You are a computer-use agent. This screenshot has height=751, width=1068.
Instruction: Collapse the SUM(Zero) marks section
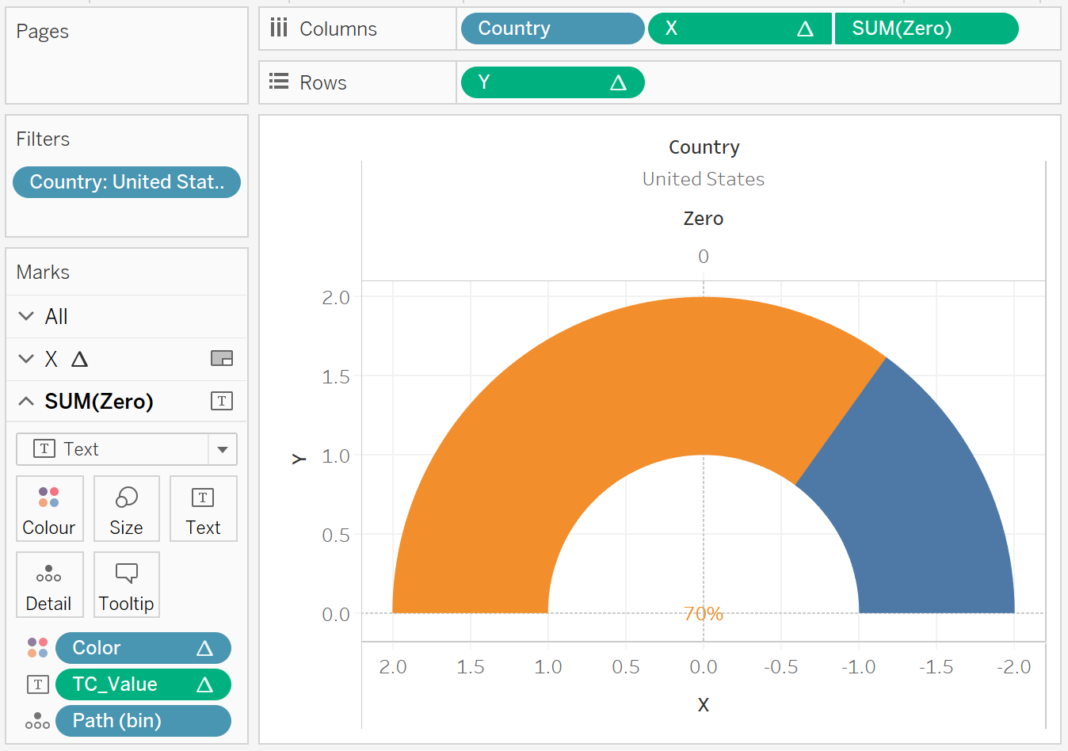tap(26, 401)
